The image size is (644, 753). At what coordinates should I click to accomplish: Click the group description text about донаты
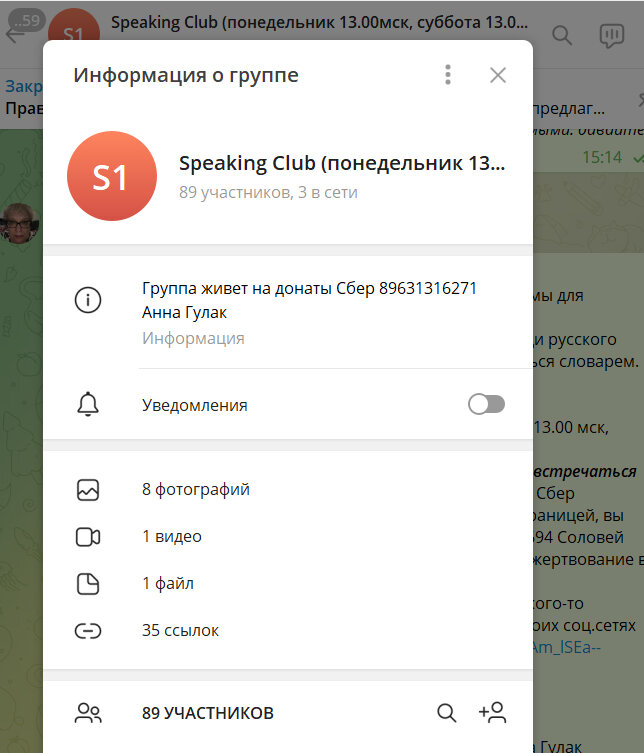[309, 300]
